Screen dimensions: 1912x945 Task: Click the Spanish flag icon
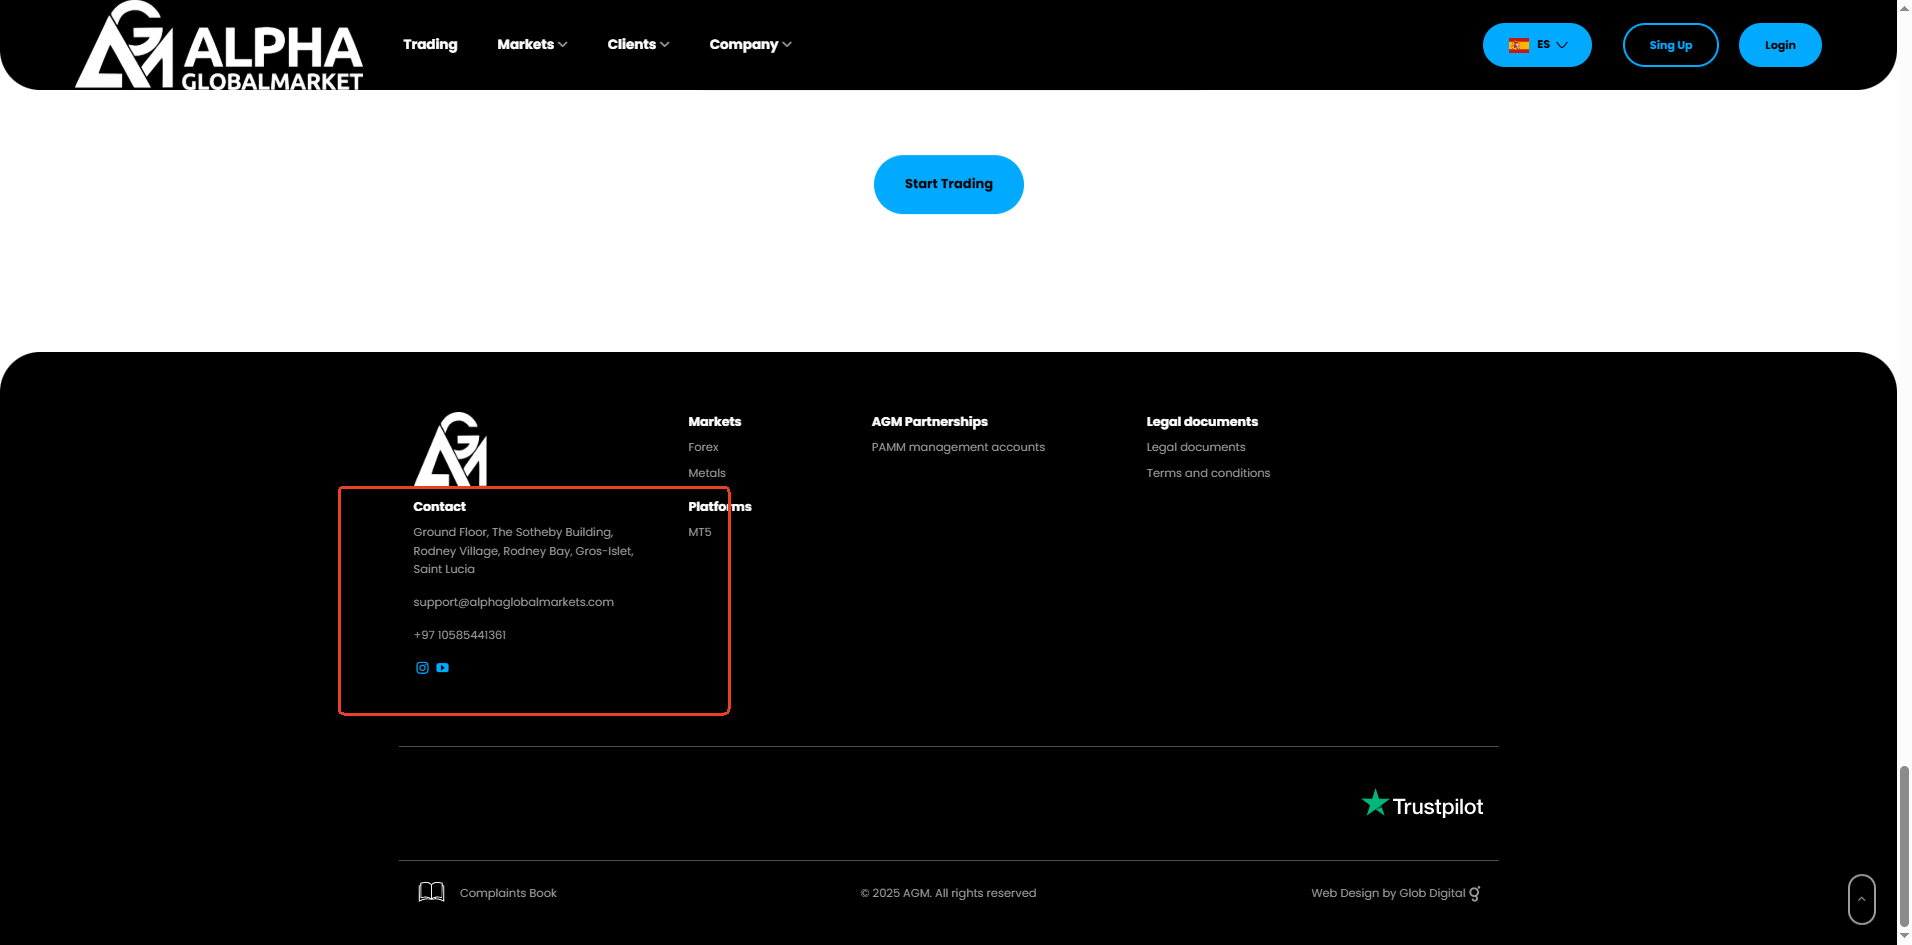click(1519, 45)
